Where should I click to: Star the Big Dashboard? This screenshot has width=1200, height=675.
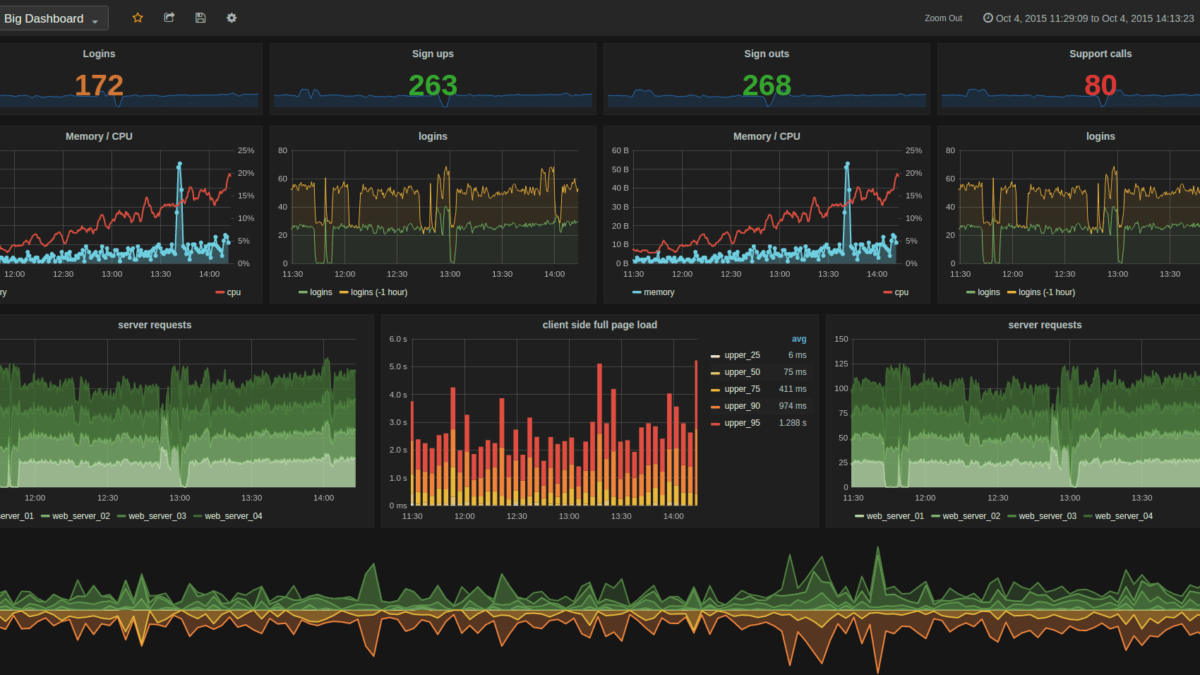[137, 17]
